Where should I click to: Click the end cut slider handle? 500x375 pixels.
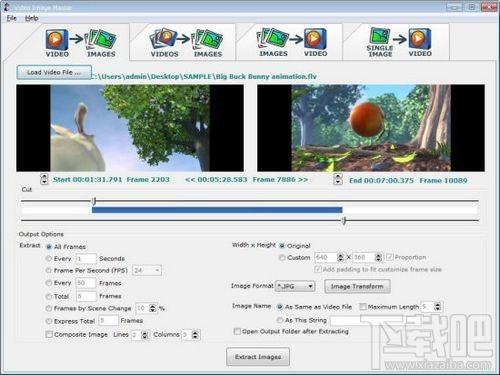344,220
